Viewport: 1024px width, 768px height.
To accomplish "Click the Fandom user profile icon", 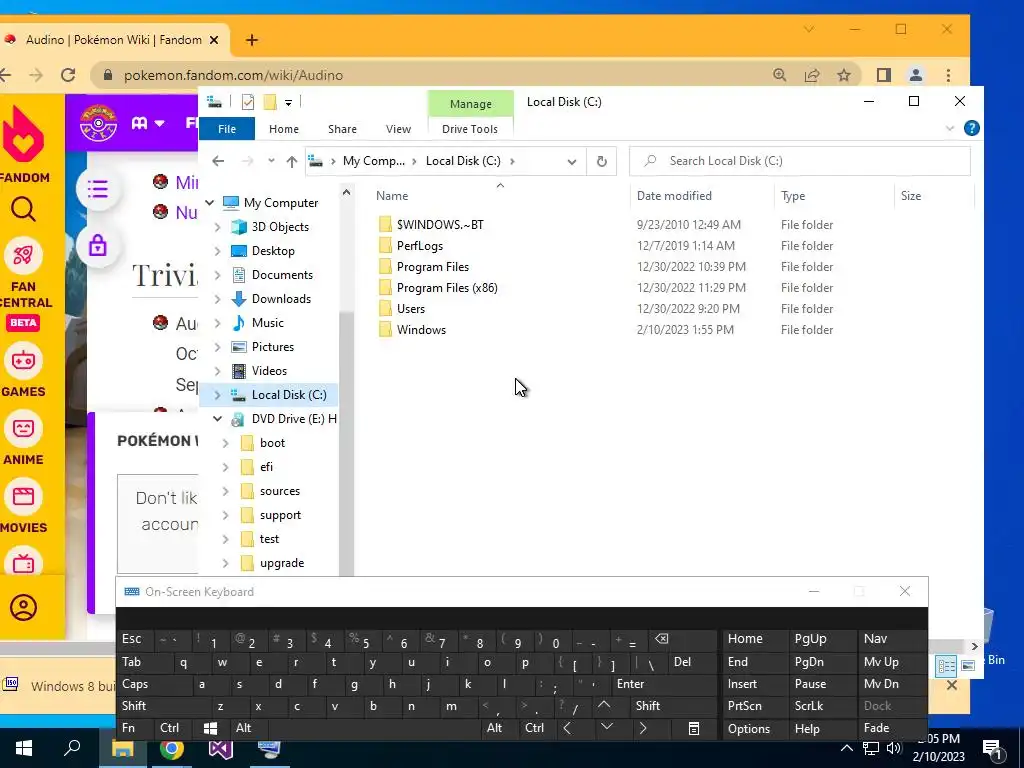I will click(x=23, y=607).
